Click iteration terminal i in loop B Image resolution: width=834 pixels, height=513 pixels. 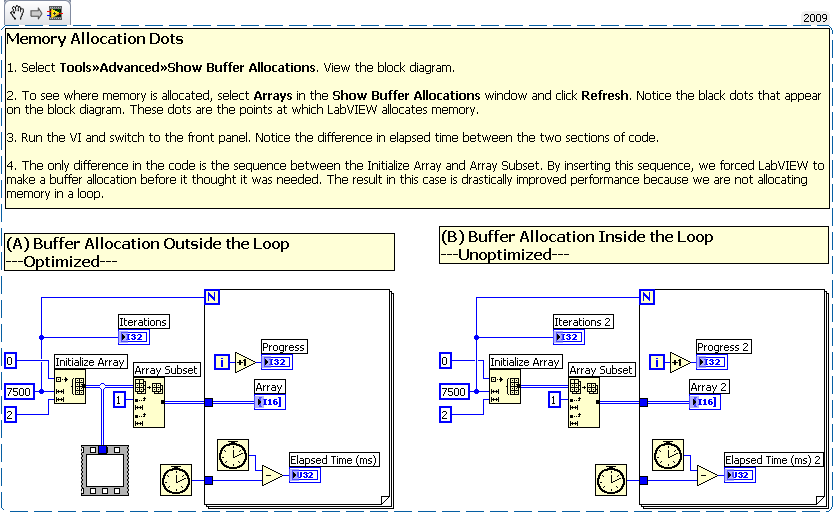pos(657,362)
